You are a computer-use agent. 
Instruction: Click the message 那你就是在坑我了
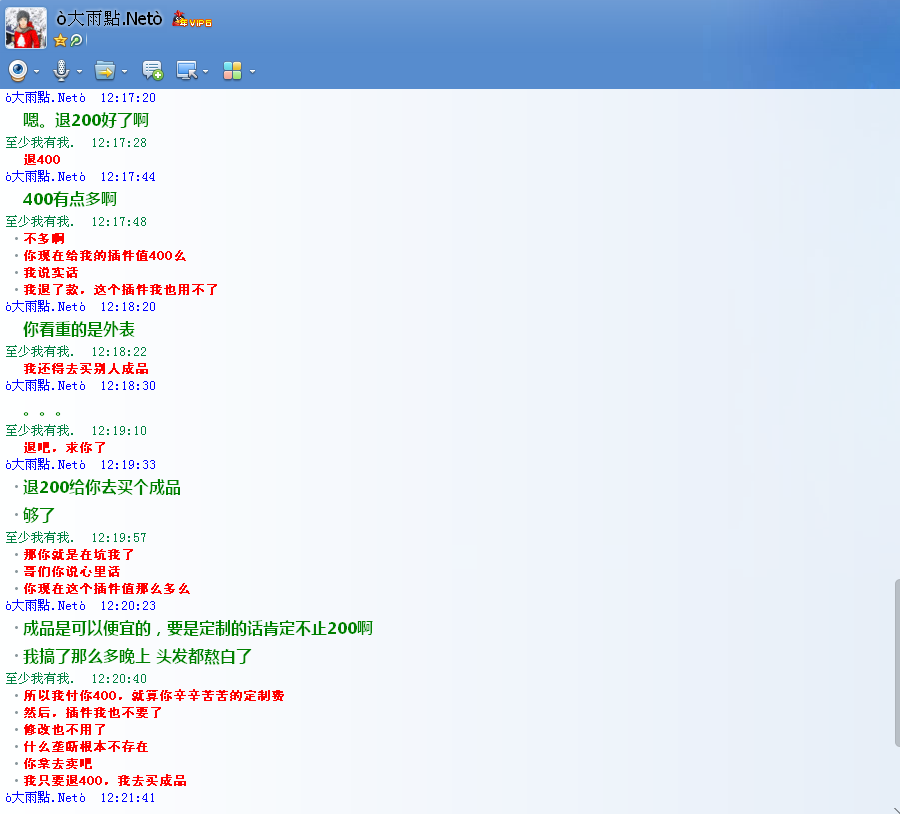(x=79, y=555)
